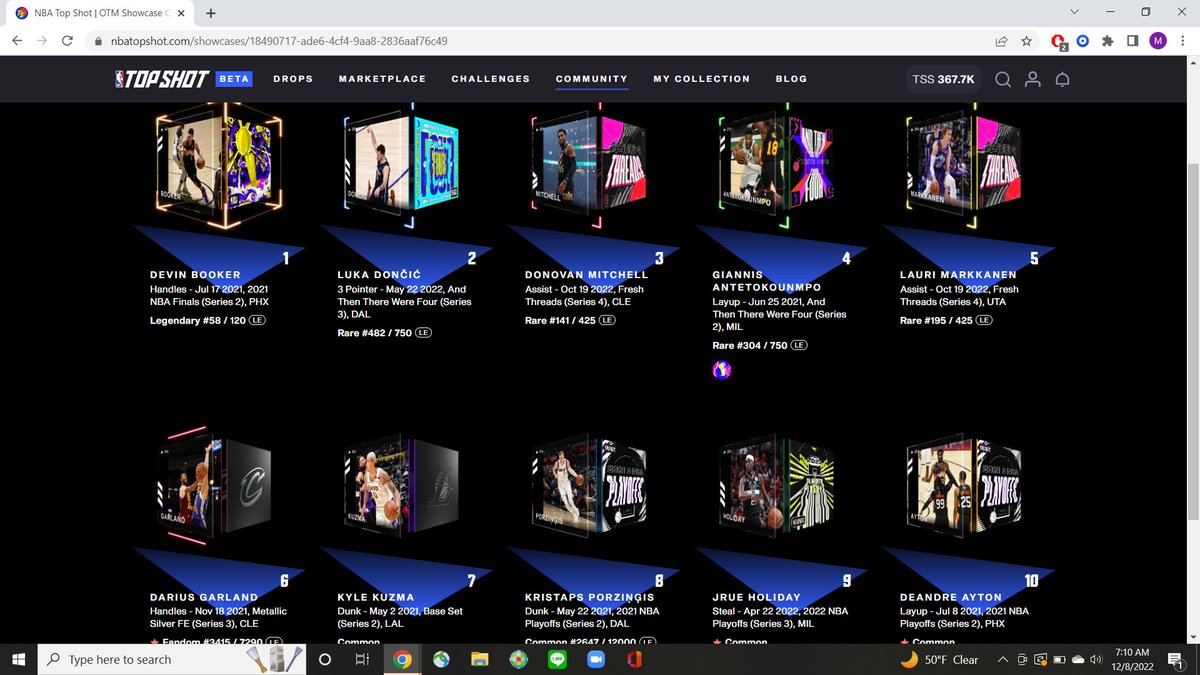The image size is (1200, 675).
Task: Open Giannis Antetokounmpo moment title
Action: 767,281
